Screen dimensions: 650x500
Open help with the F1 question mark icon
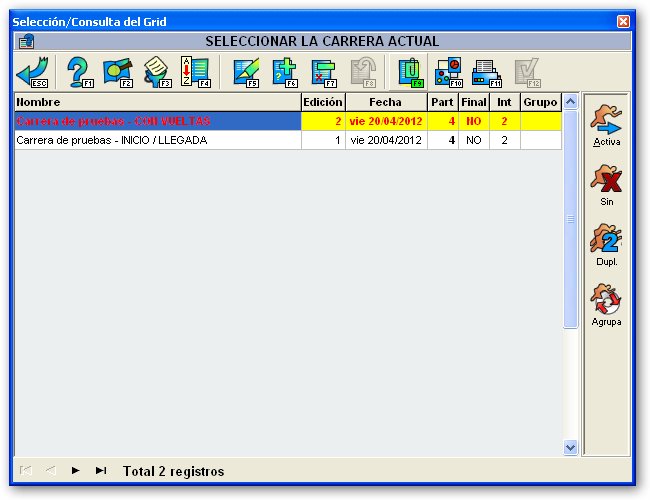(x=80, y=73)
